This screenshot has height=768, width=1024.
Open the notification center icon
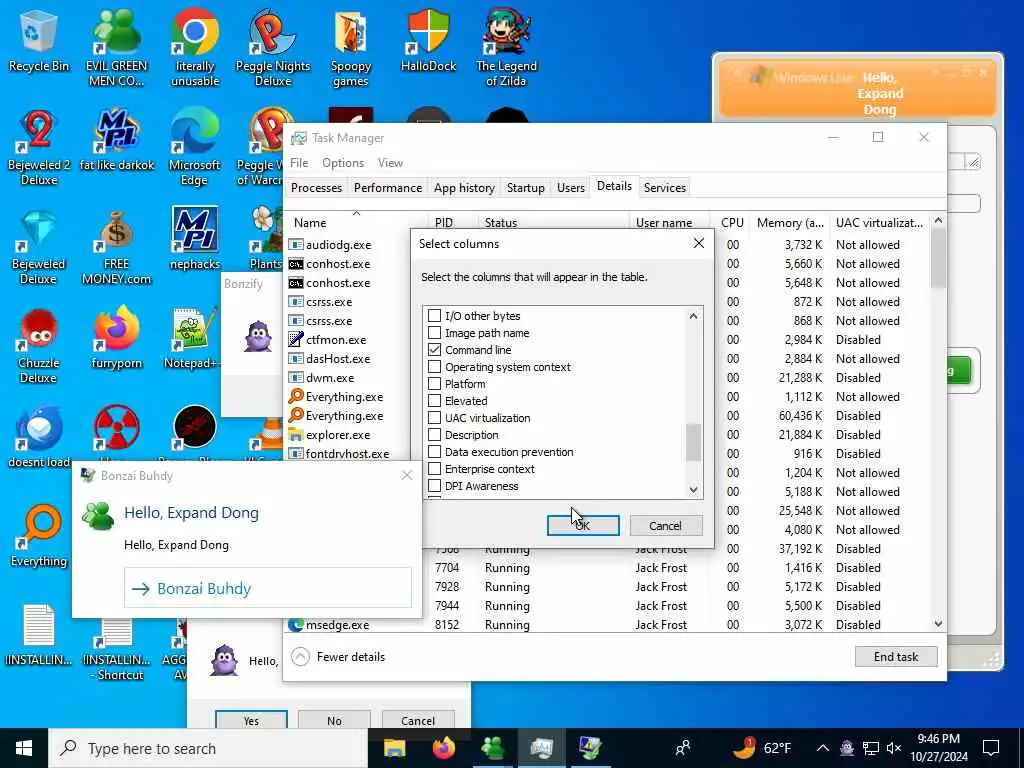click(x=991, y=748)
